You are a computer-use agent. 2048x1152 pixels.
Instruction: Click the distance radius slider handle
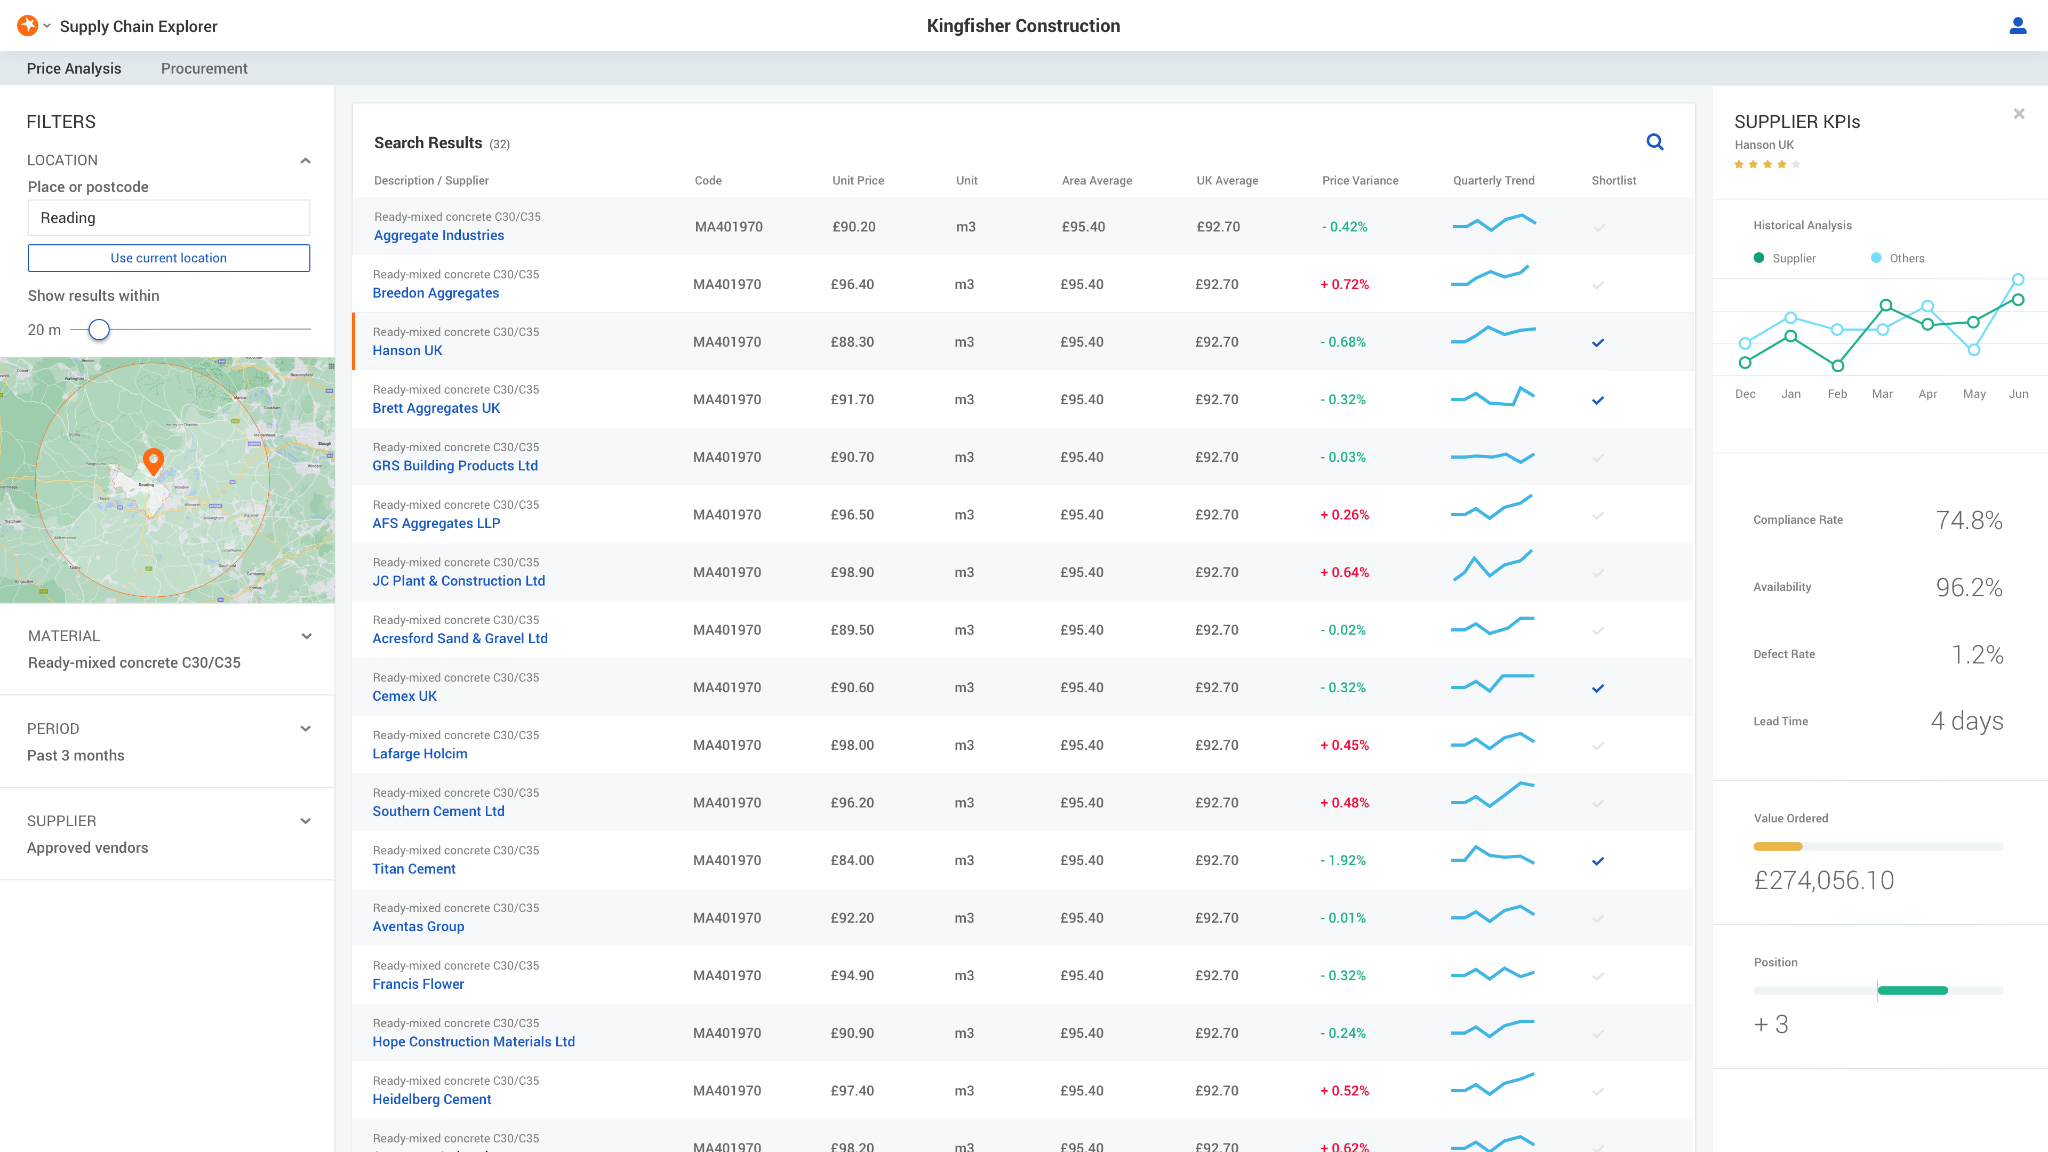pos(99,329)
